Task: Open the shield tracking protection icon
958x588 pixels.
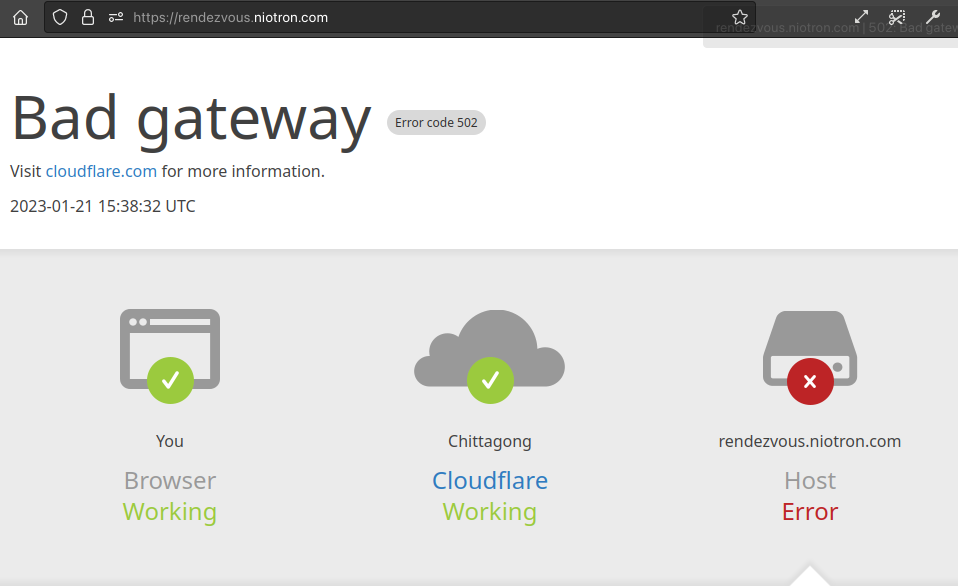Action: coord(60,17)
